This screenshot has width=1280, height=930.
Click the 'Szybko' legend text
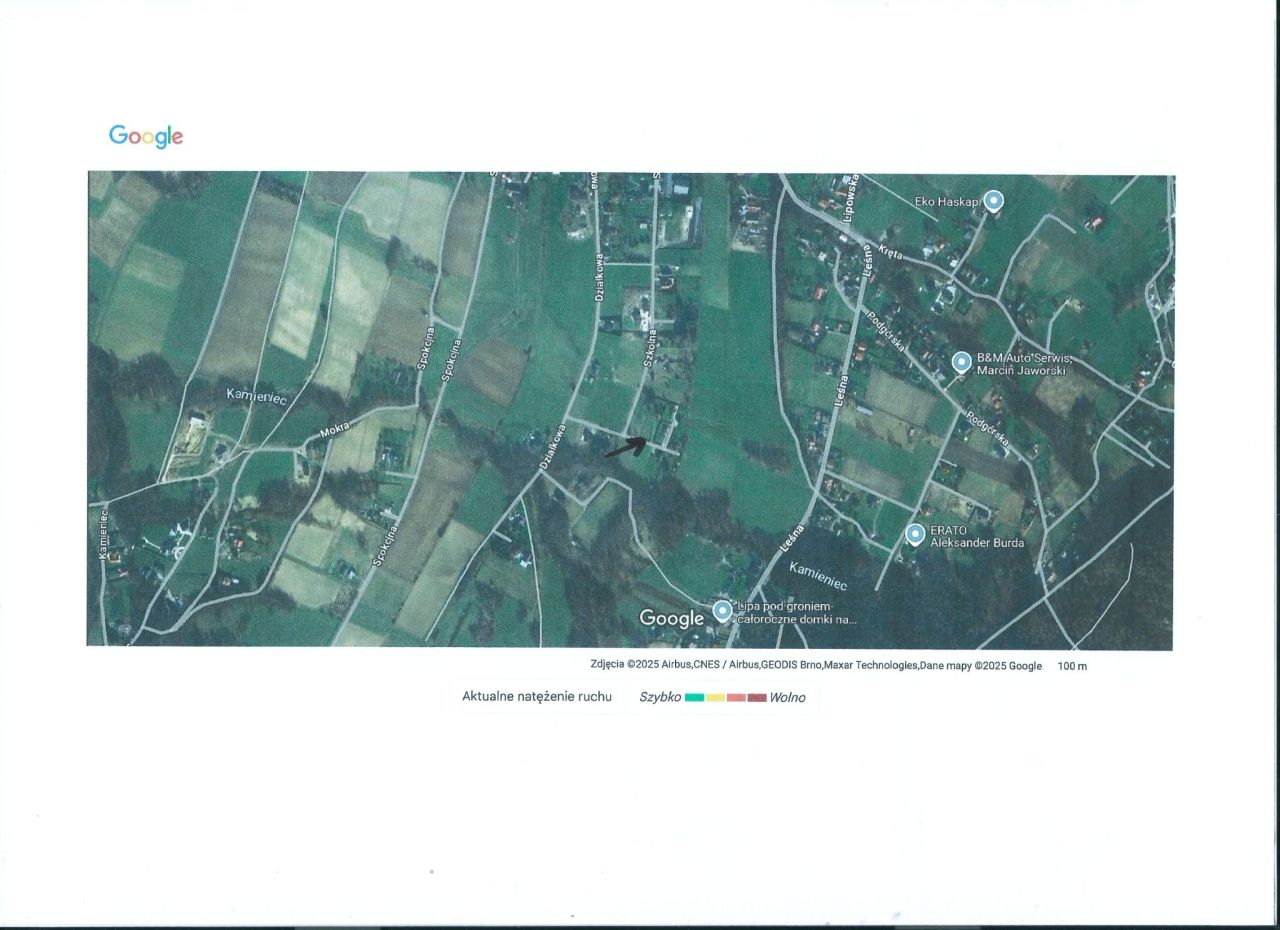pyautogui.click(x=661, y=697)
